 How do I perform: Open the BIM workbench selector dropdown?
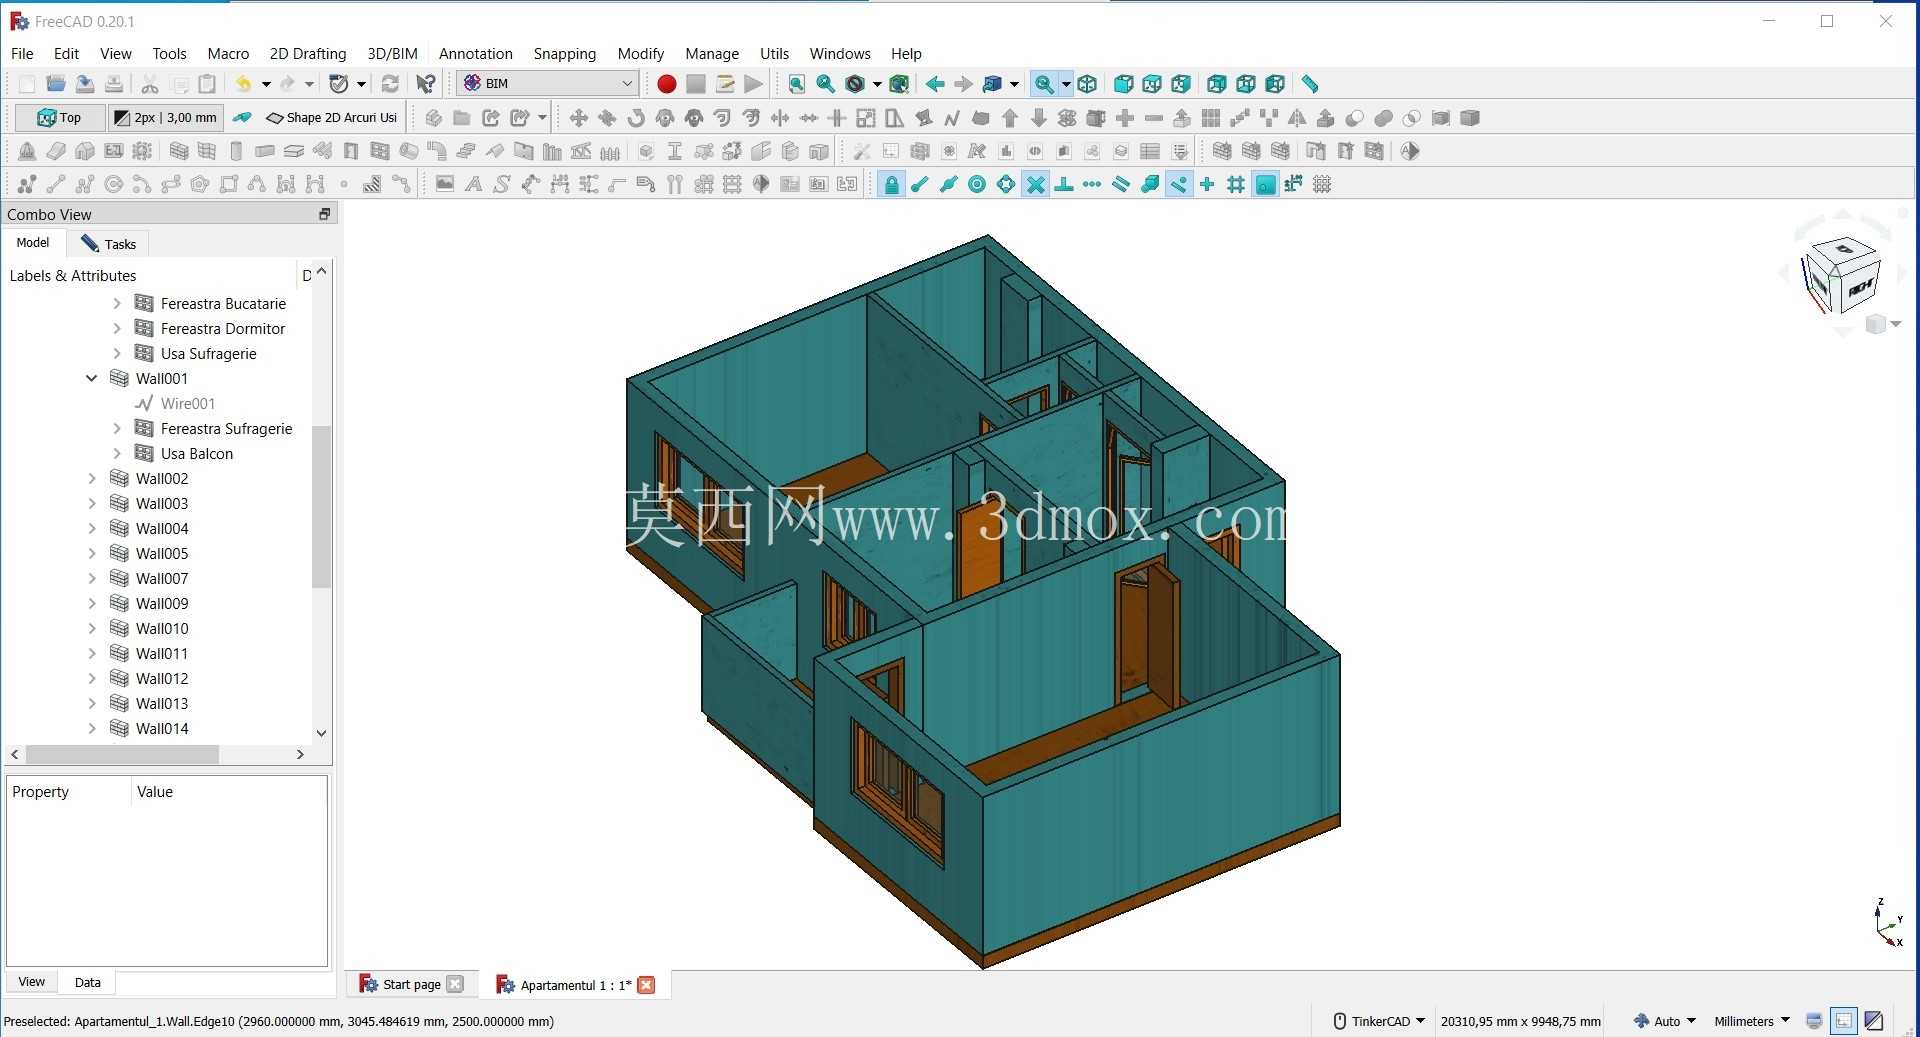(x=548, y=83)
